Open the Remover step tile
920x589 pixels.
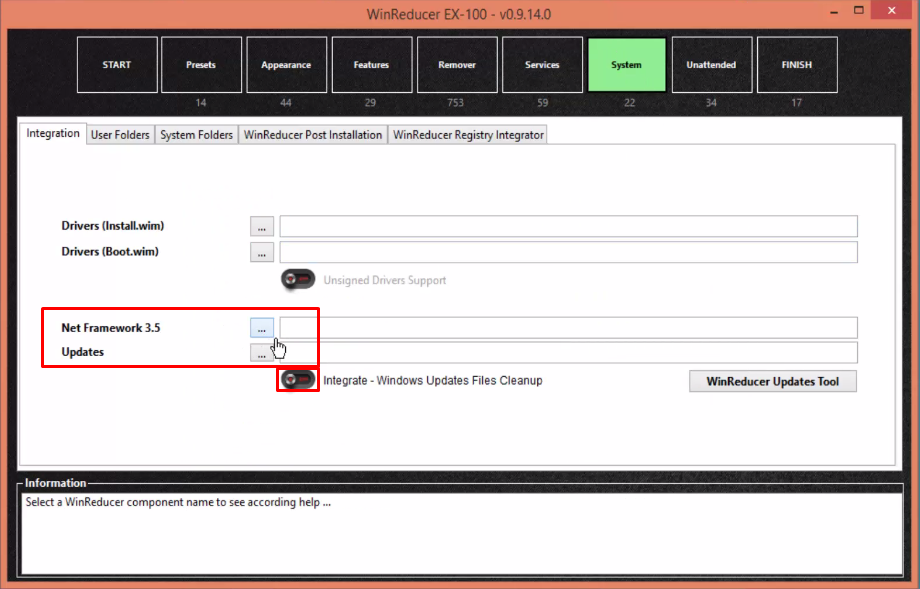coord(457,65)
